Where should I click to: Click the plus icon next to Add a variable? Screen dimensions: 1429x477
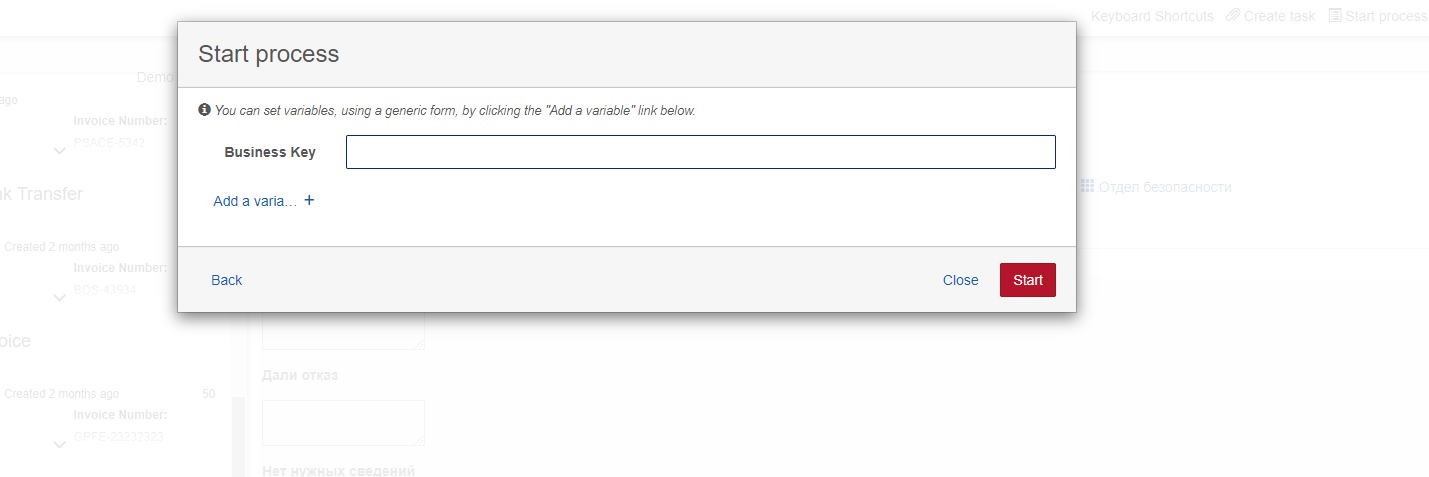[x=309, y=200]
